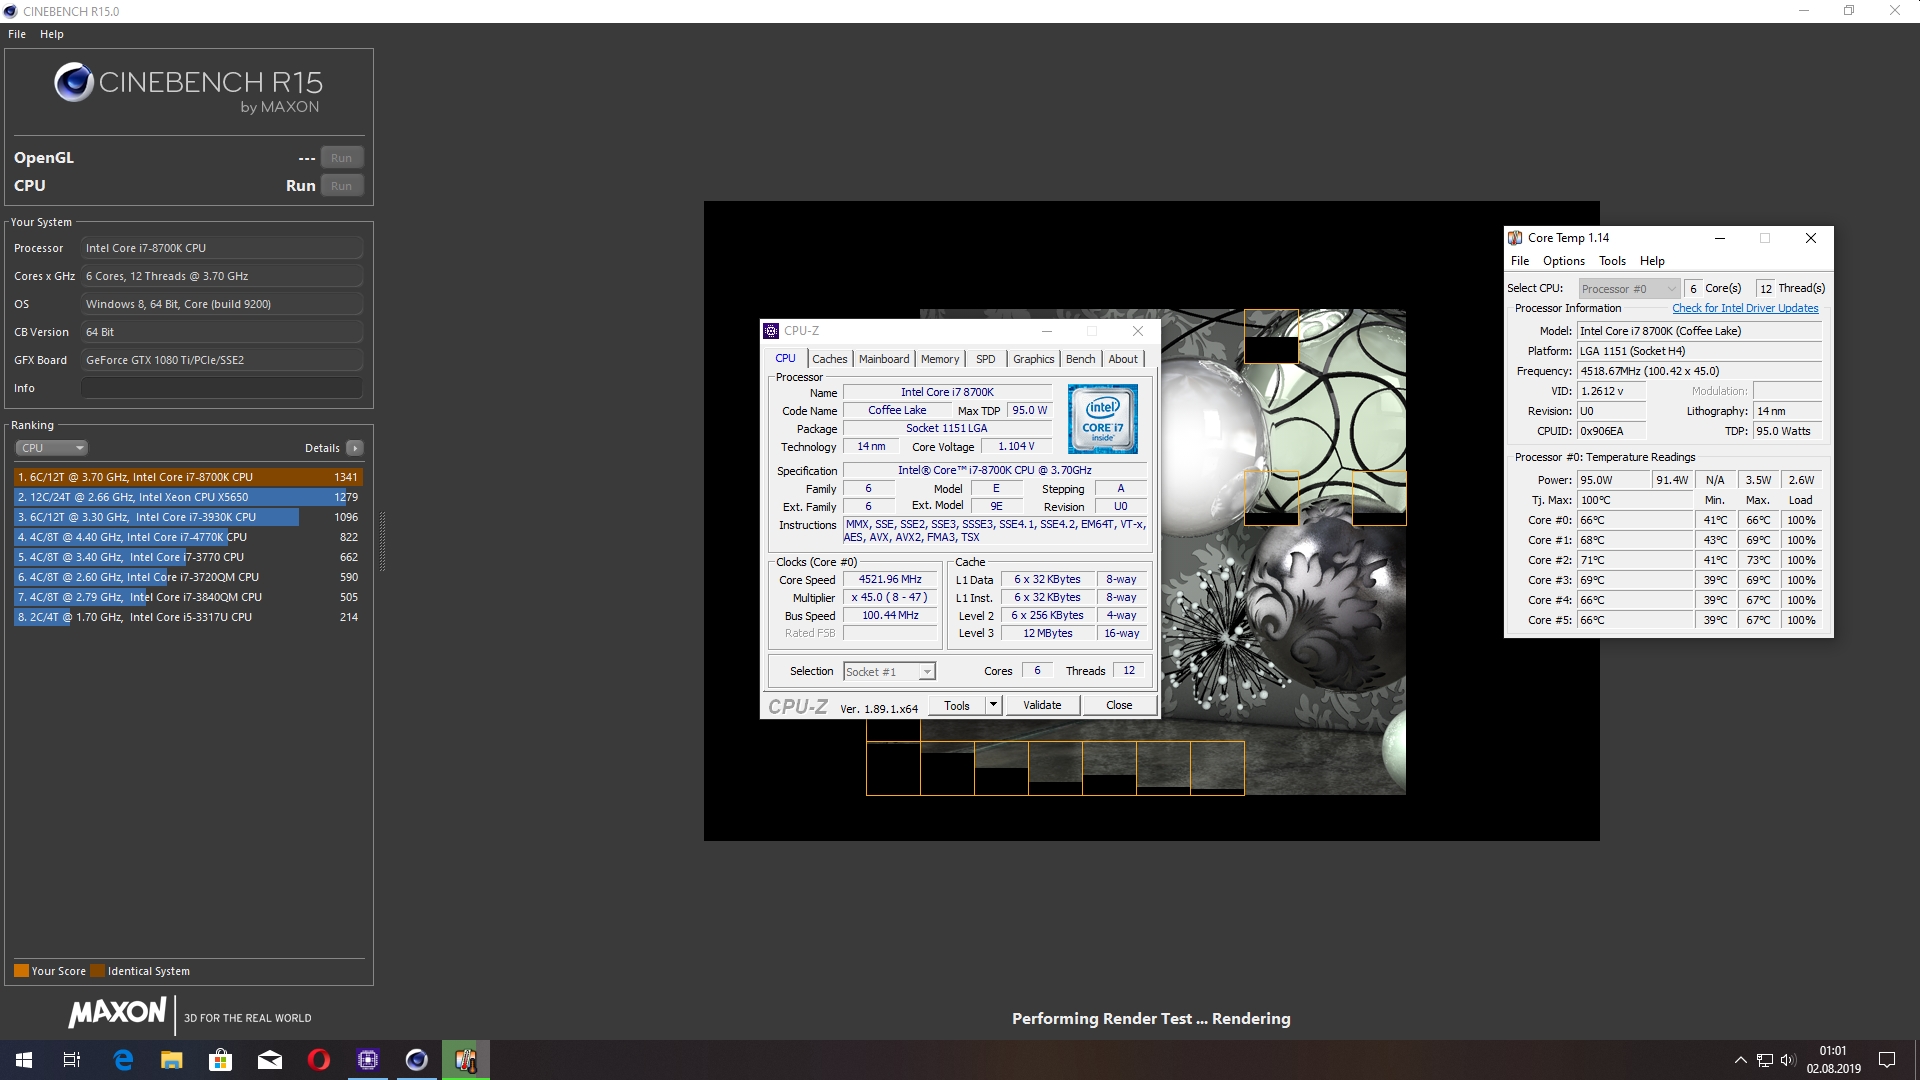Open the Tools menu in Core Temp
Screen dimensions: 1920x1080
click(1612, 261)
